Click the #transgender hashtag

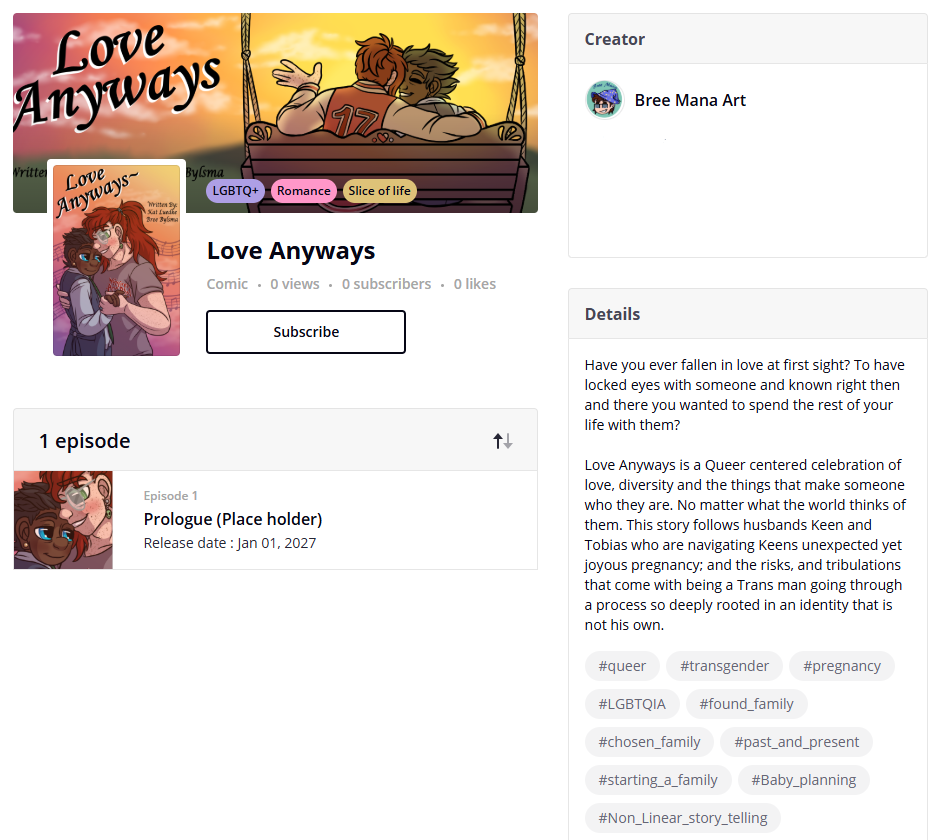(x=724, y=666)
